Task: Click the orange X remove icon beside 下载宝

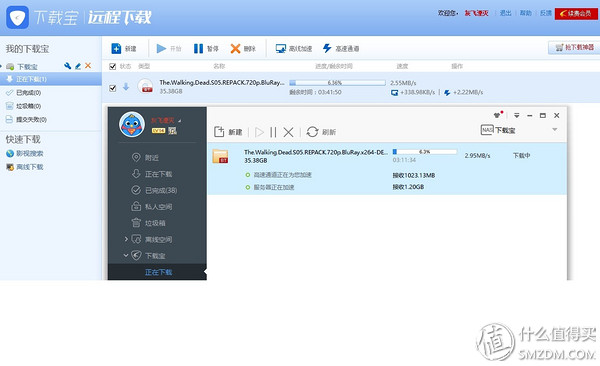Action: [88, 66]
